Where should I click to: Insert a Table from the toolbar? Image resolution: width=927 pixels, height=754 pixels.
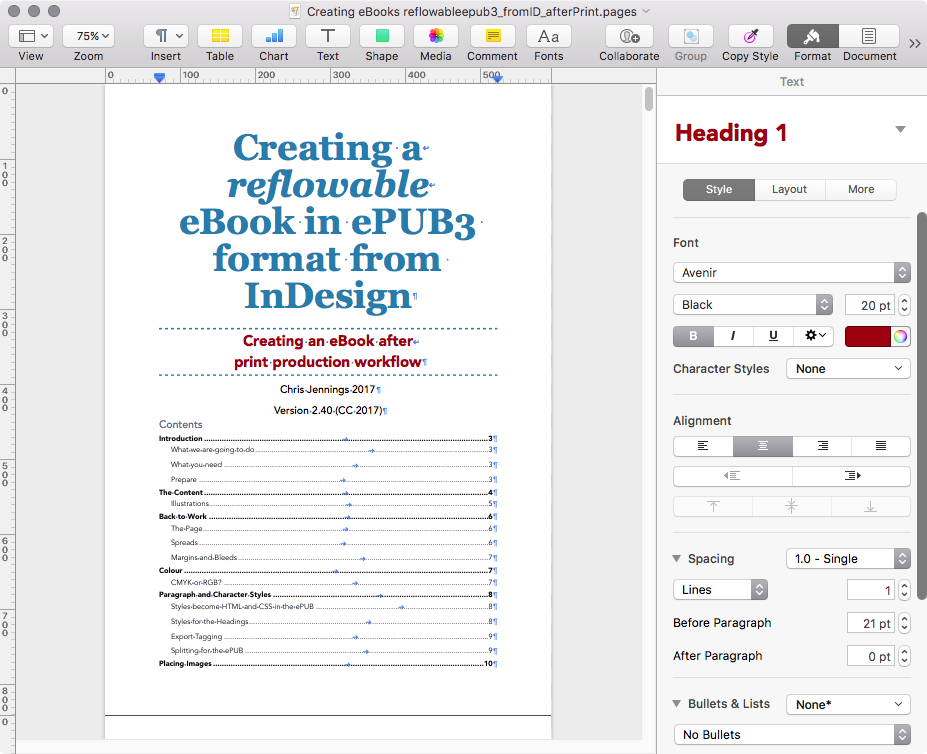pyautogui.click(x=220, y=36)
